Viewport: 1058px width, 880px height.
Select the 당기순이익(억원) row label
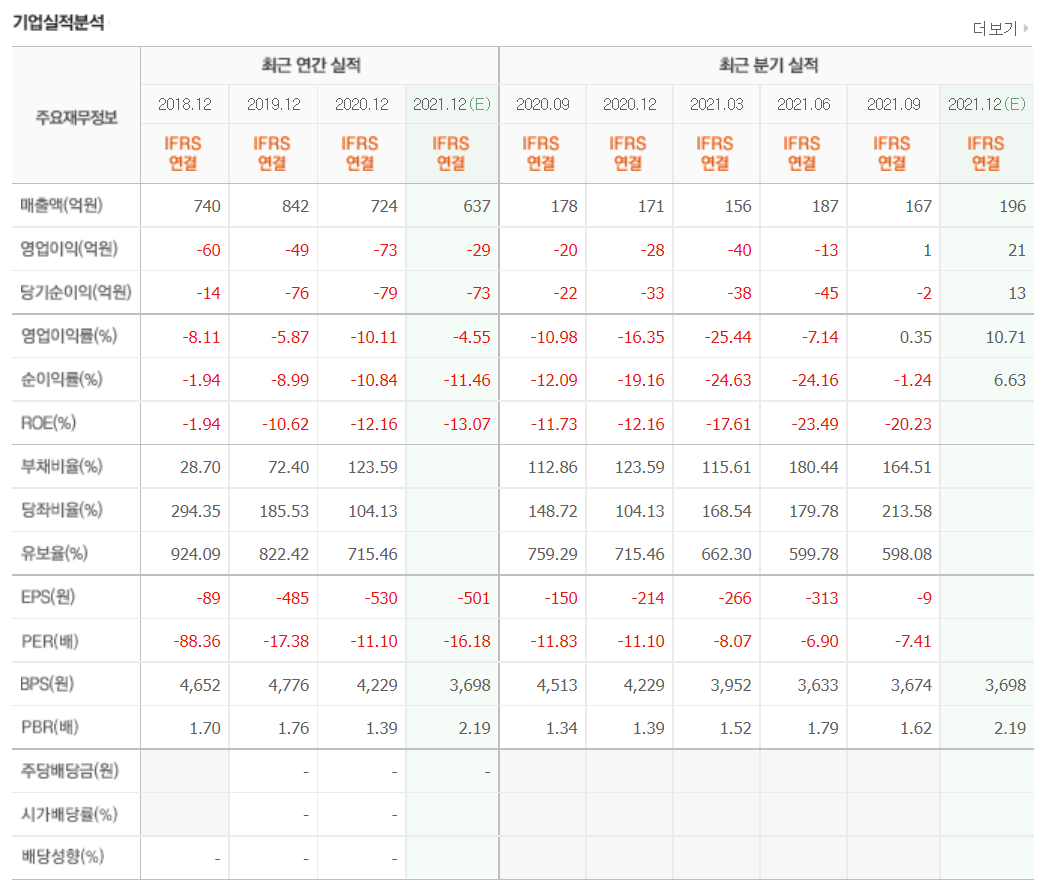[x=76, y=292]
